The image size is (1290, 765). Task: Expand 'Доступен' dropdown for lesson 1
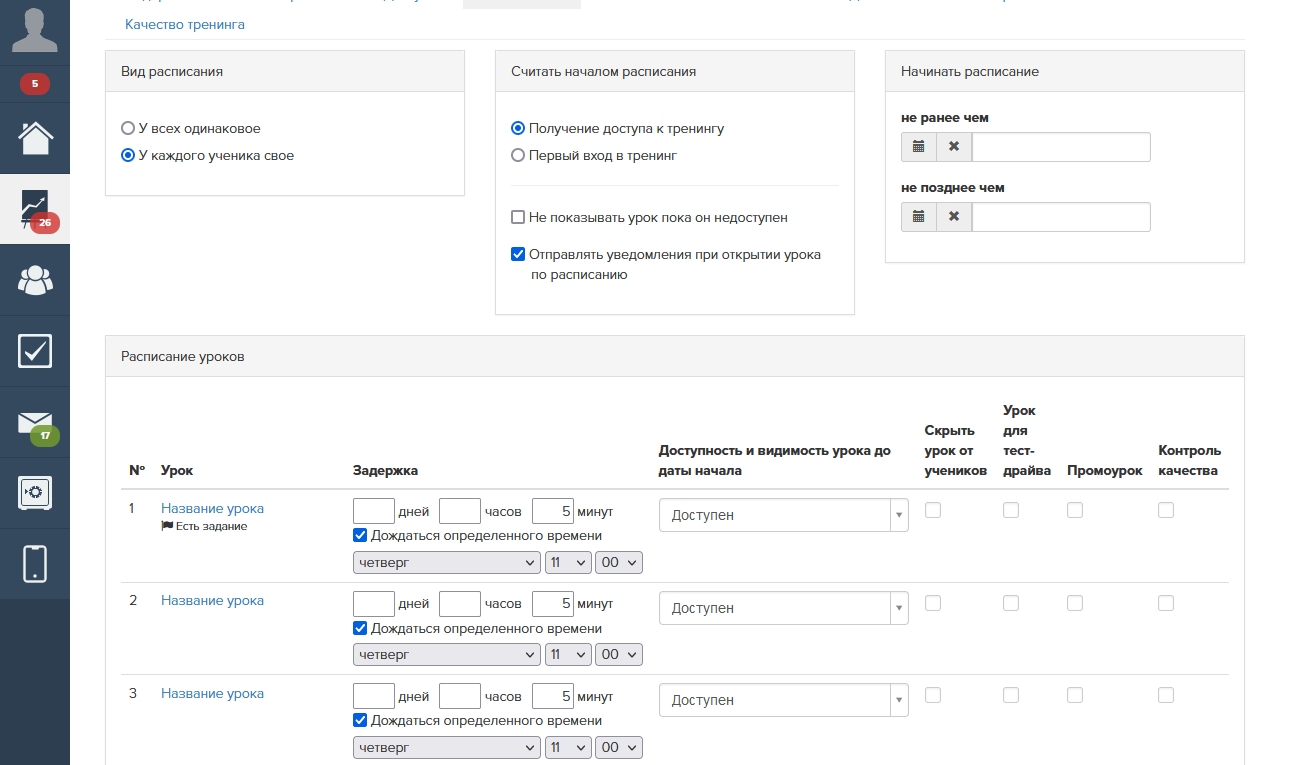click(783, 515)
